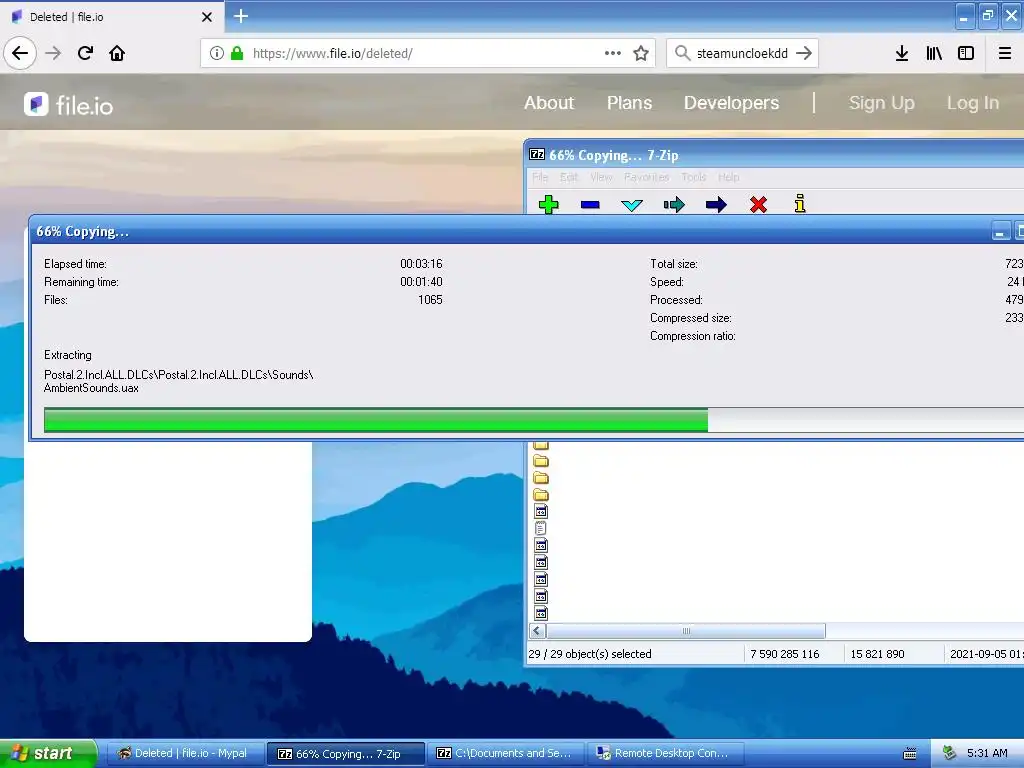Open the 7-Zip Tools menu
The image size is (1024, 768).
pyautogui.click(x=694, y=177)
